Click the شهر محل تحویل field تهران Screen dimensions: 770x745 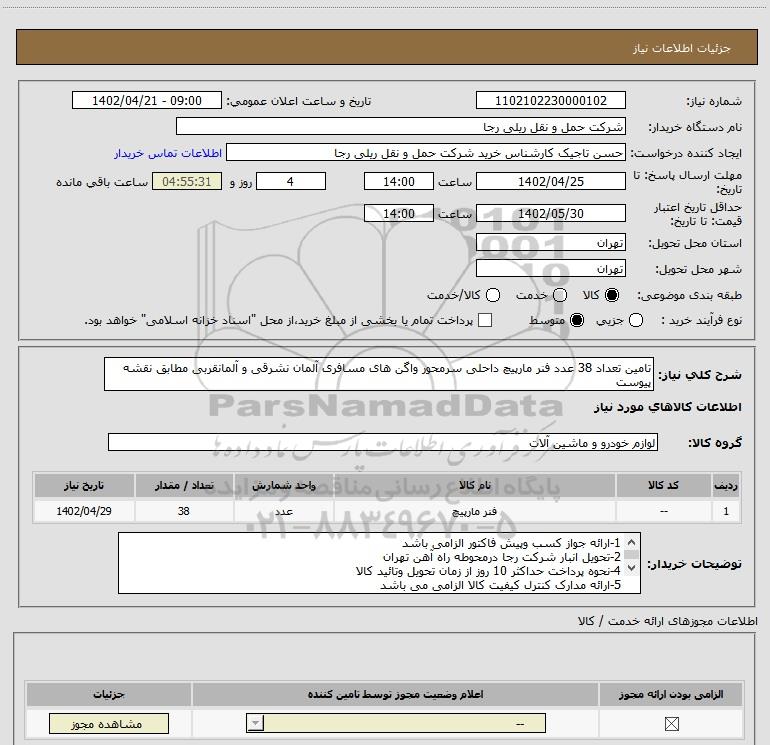click(550, 268)
